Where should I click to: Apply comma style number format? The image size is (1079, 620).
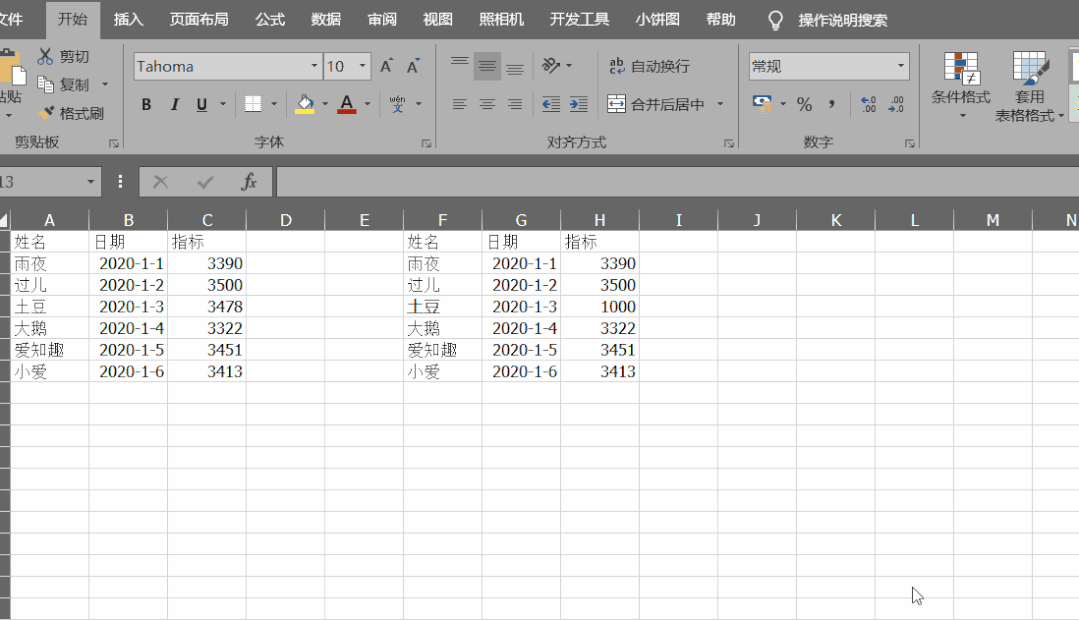pos(832,104)
